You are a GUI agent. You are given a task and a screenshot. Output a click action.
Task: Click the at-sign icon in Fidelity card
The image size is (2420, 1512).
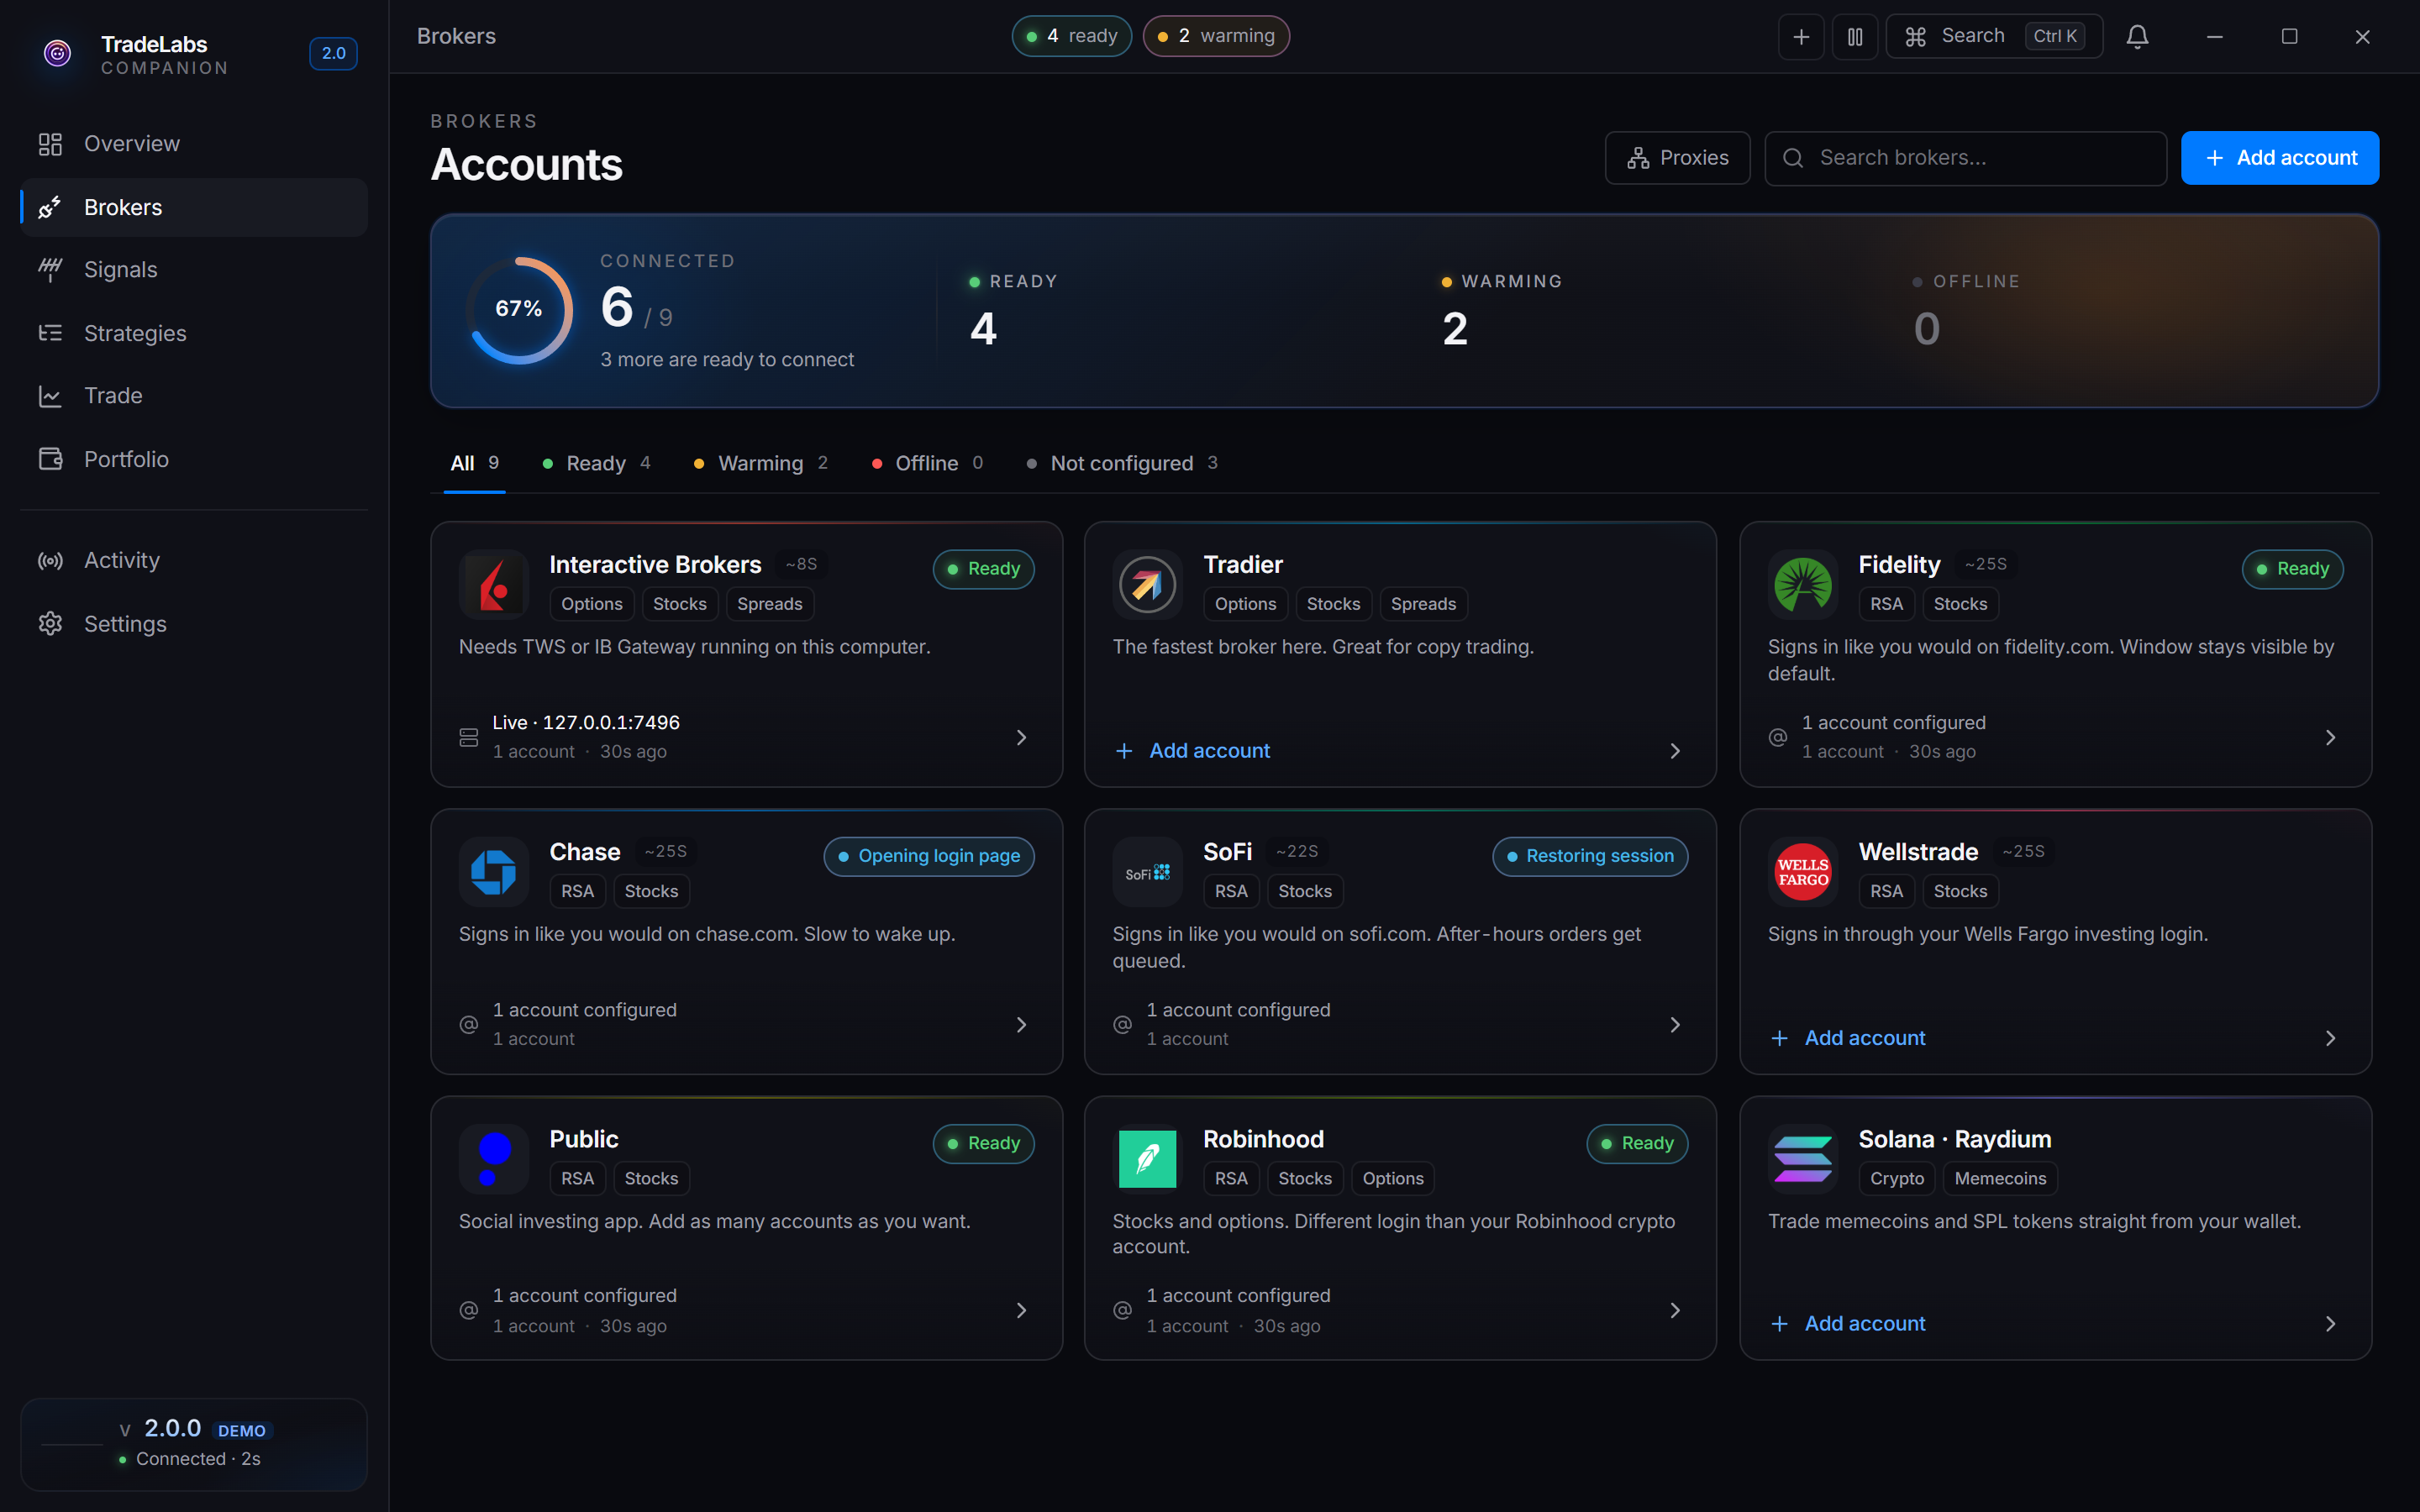pos(1778,738)
